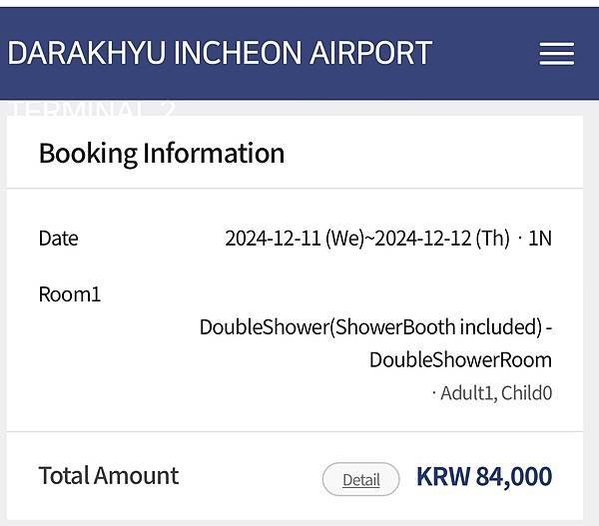This screenshot has width=599, height=526.
Task: Click the AIRPORT word in the header title
Action: [371, 52]
